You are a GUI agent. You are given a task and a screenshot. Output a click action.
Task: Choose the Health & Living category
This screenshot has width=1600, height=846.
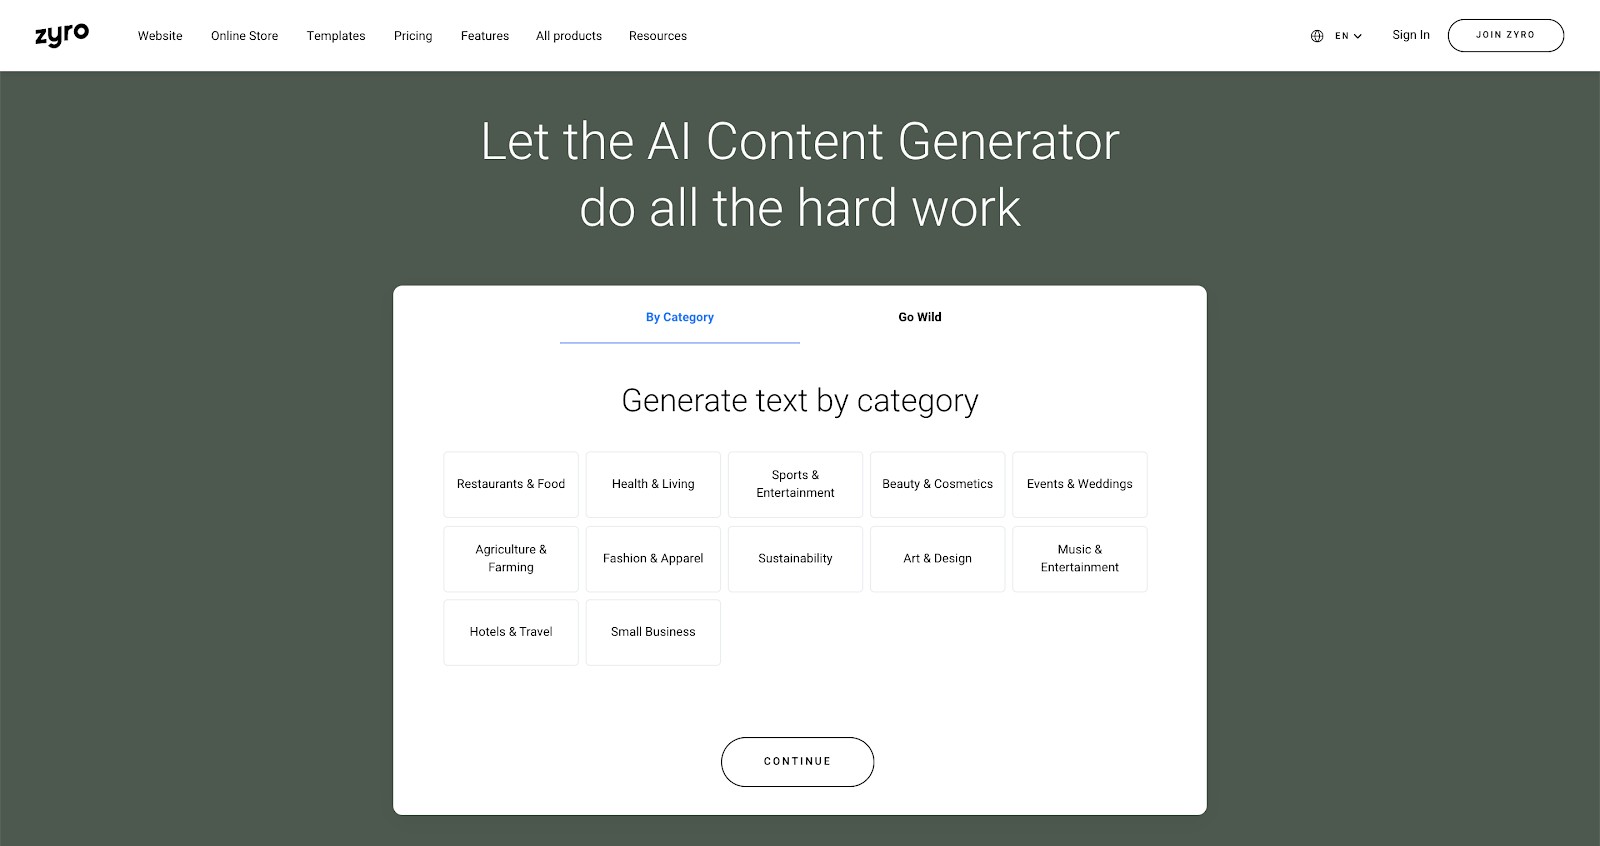tap(653, 484)
